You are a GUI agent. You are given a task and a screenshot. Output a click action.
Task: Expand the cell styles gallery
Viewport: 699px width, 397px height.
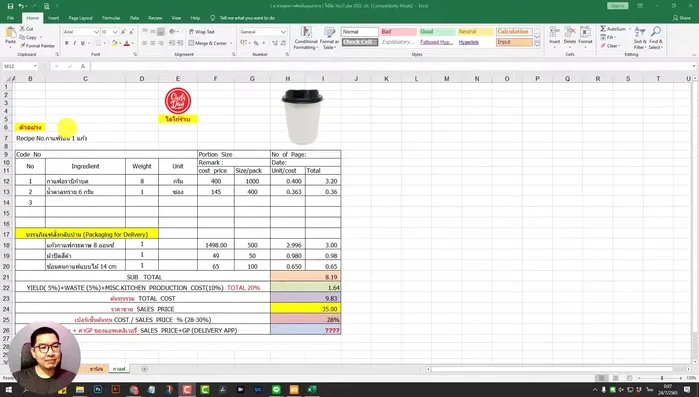tap(537, 45)
